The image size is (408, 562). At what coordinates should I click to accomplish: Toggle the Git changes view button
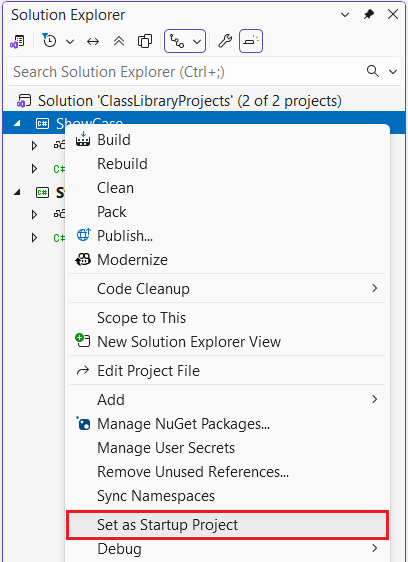click(177, 42)
